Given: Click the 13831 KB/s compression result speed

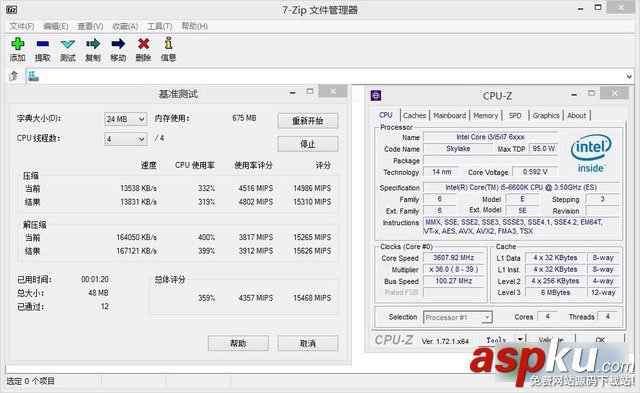Looking at the screenshot, I should point(138,202).
